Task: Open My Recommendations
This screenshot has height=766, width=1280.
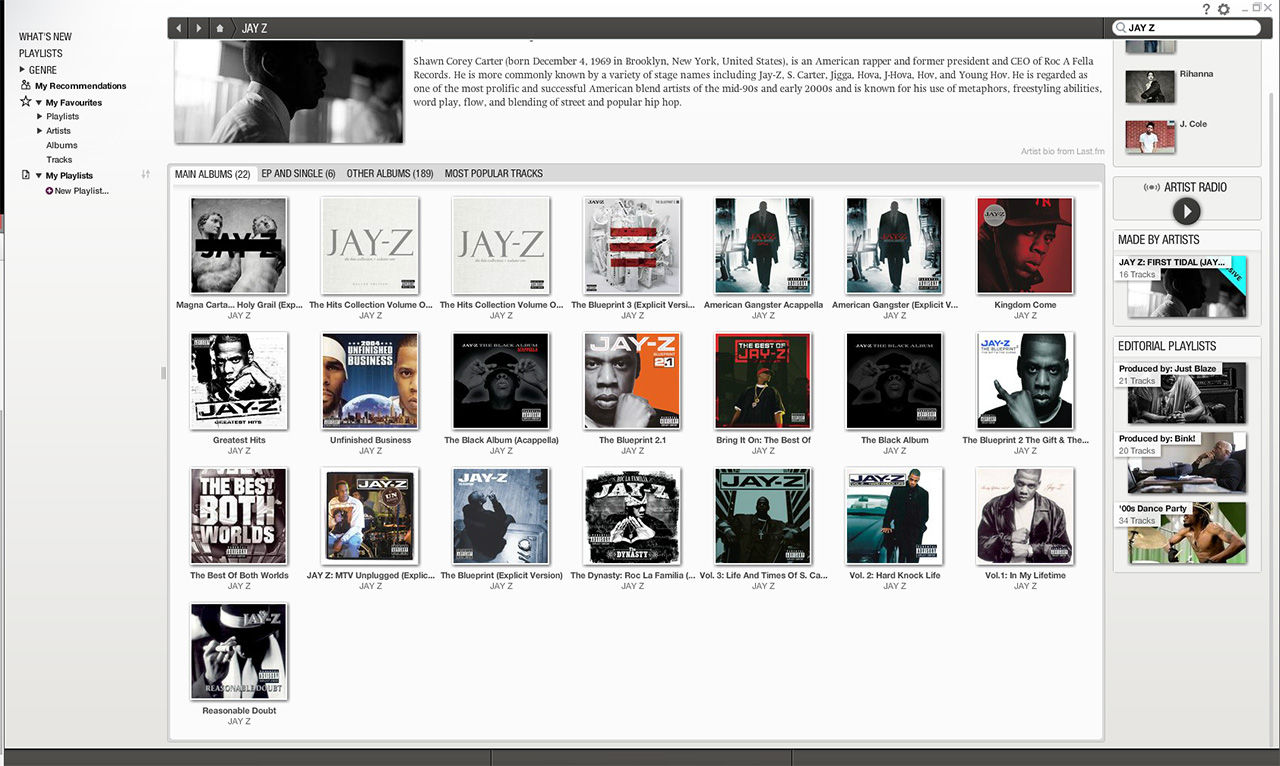Action: [81, 86]
